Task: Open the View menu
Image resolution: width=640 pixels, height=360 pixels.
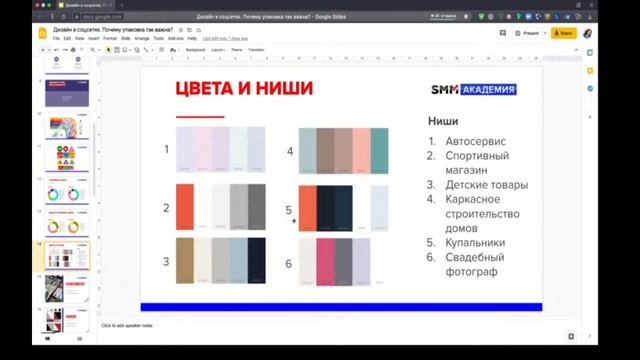Action: (80, 38)
